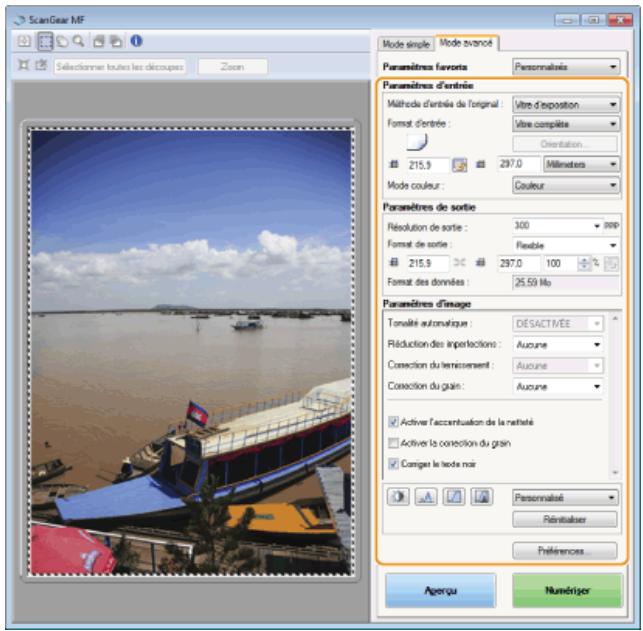Open the 'Réduction des imperfections' dropdown
This screenshot has height=631, width=643.
pyautogui.click(x=558, y=345)
